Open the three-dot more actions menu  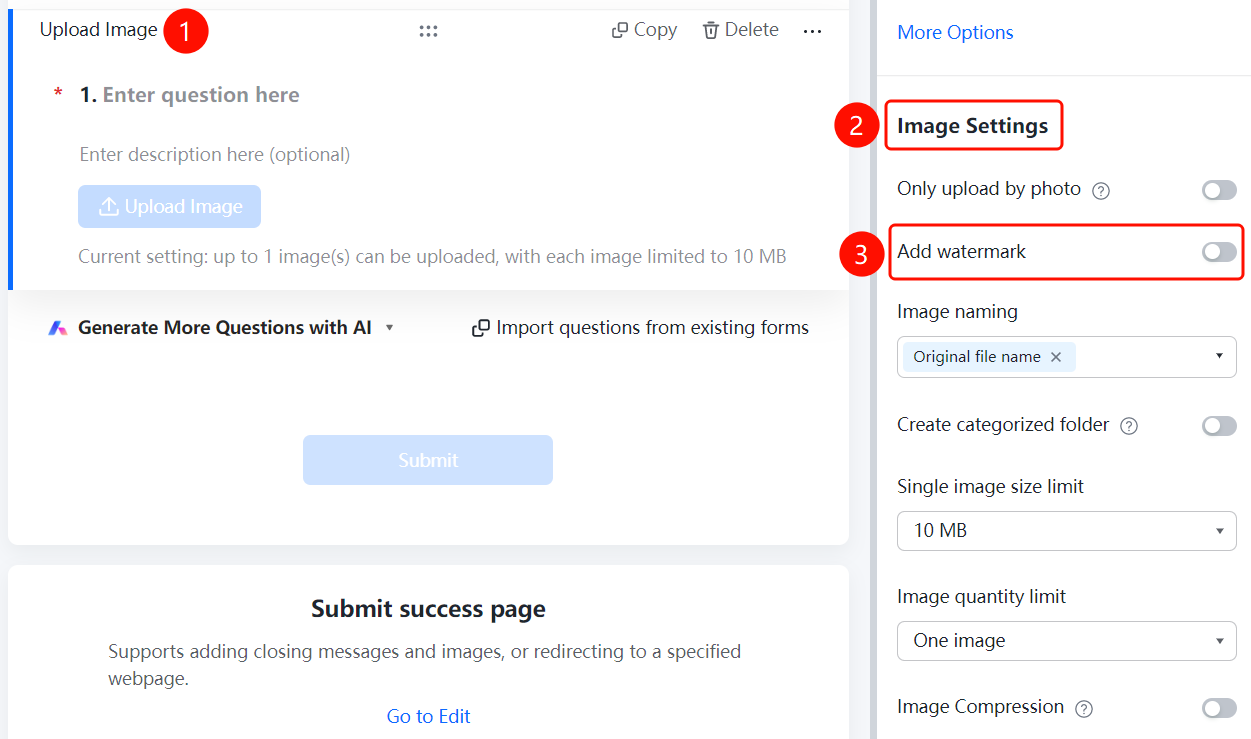click(x=812, y=32)
